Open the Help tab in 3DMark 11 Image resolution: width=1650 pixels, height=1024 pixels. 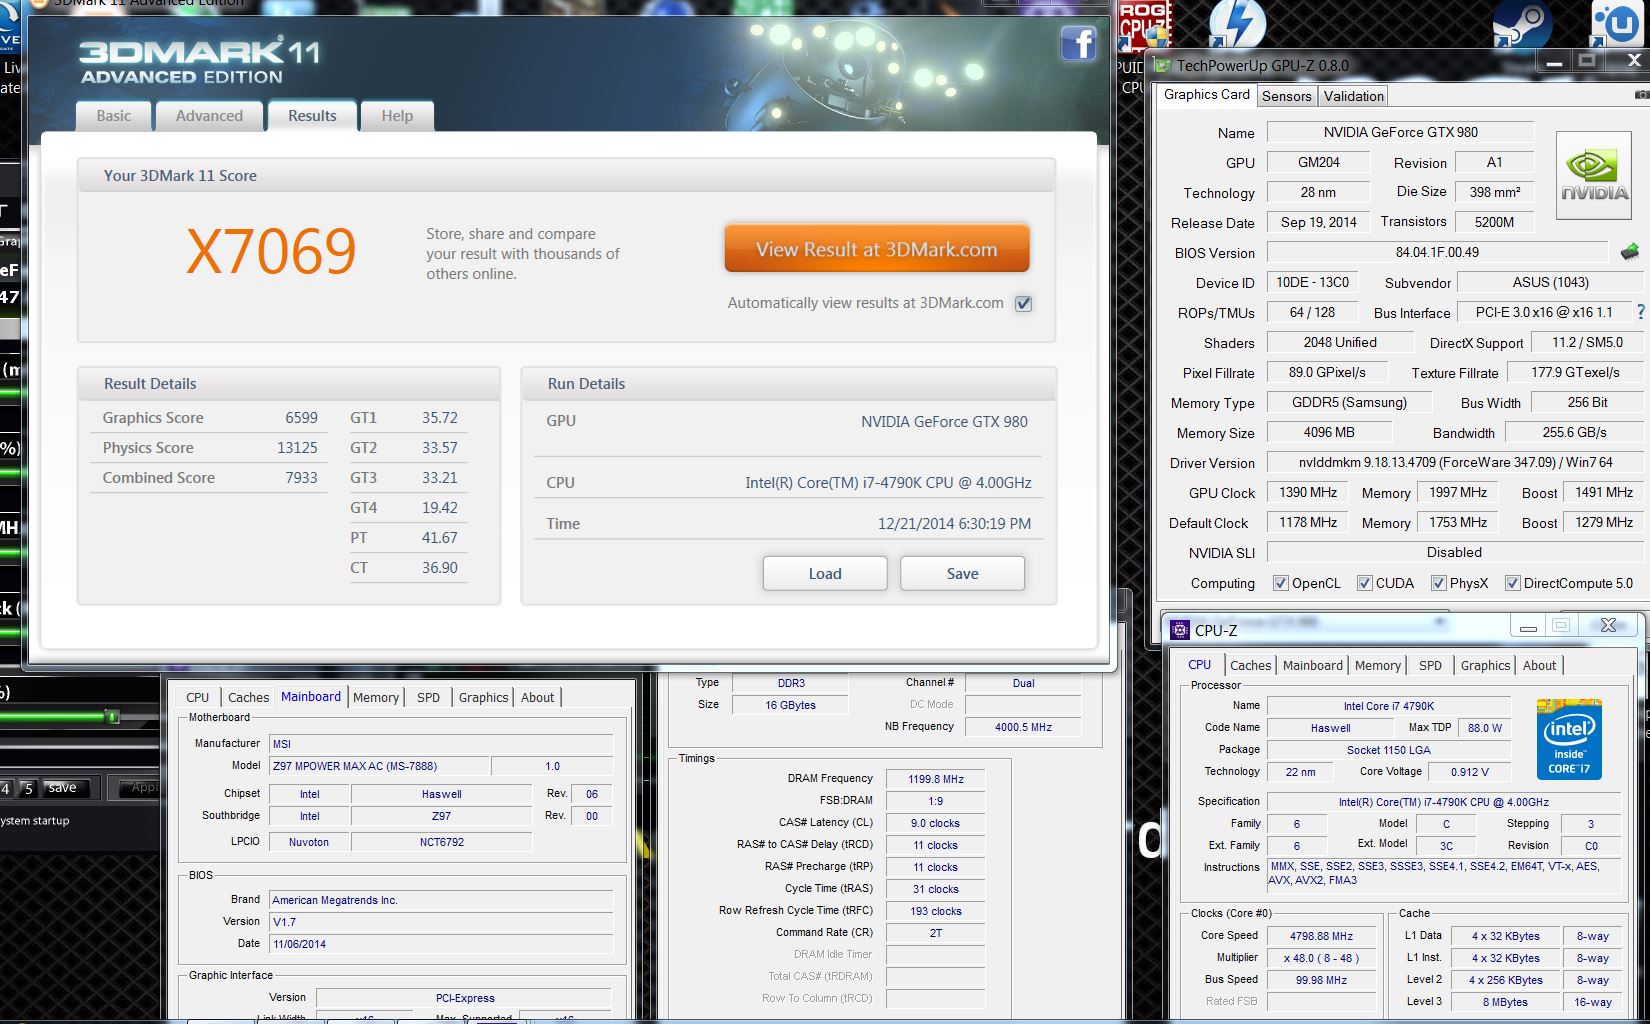click(397, 116)
